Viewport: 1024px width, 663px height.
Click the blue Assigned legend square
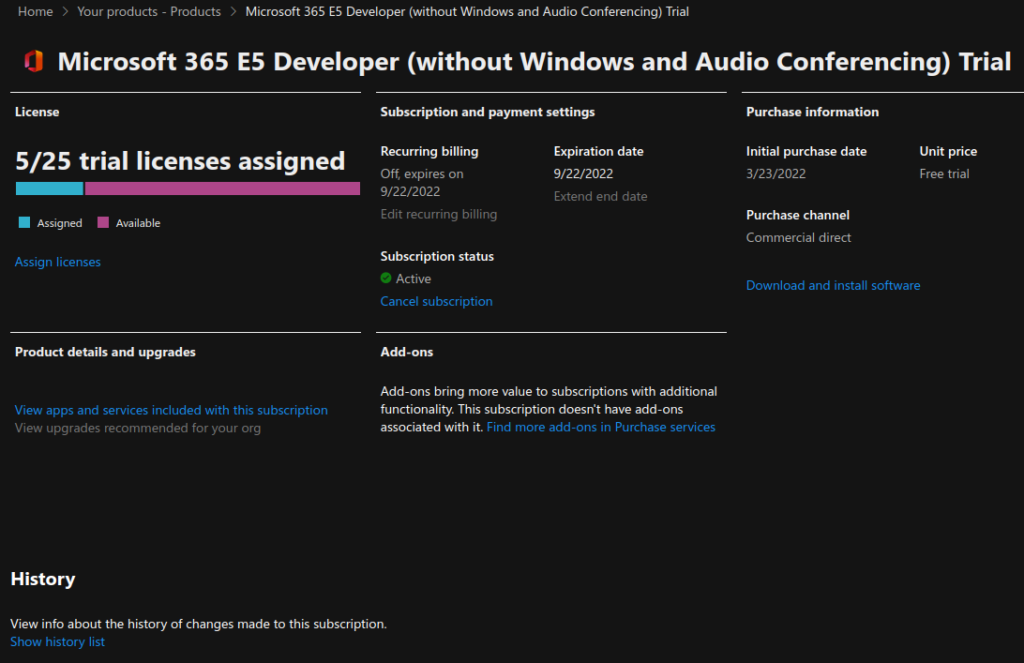(x=24, y=223)
